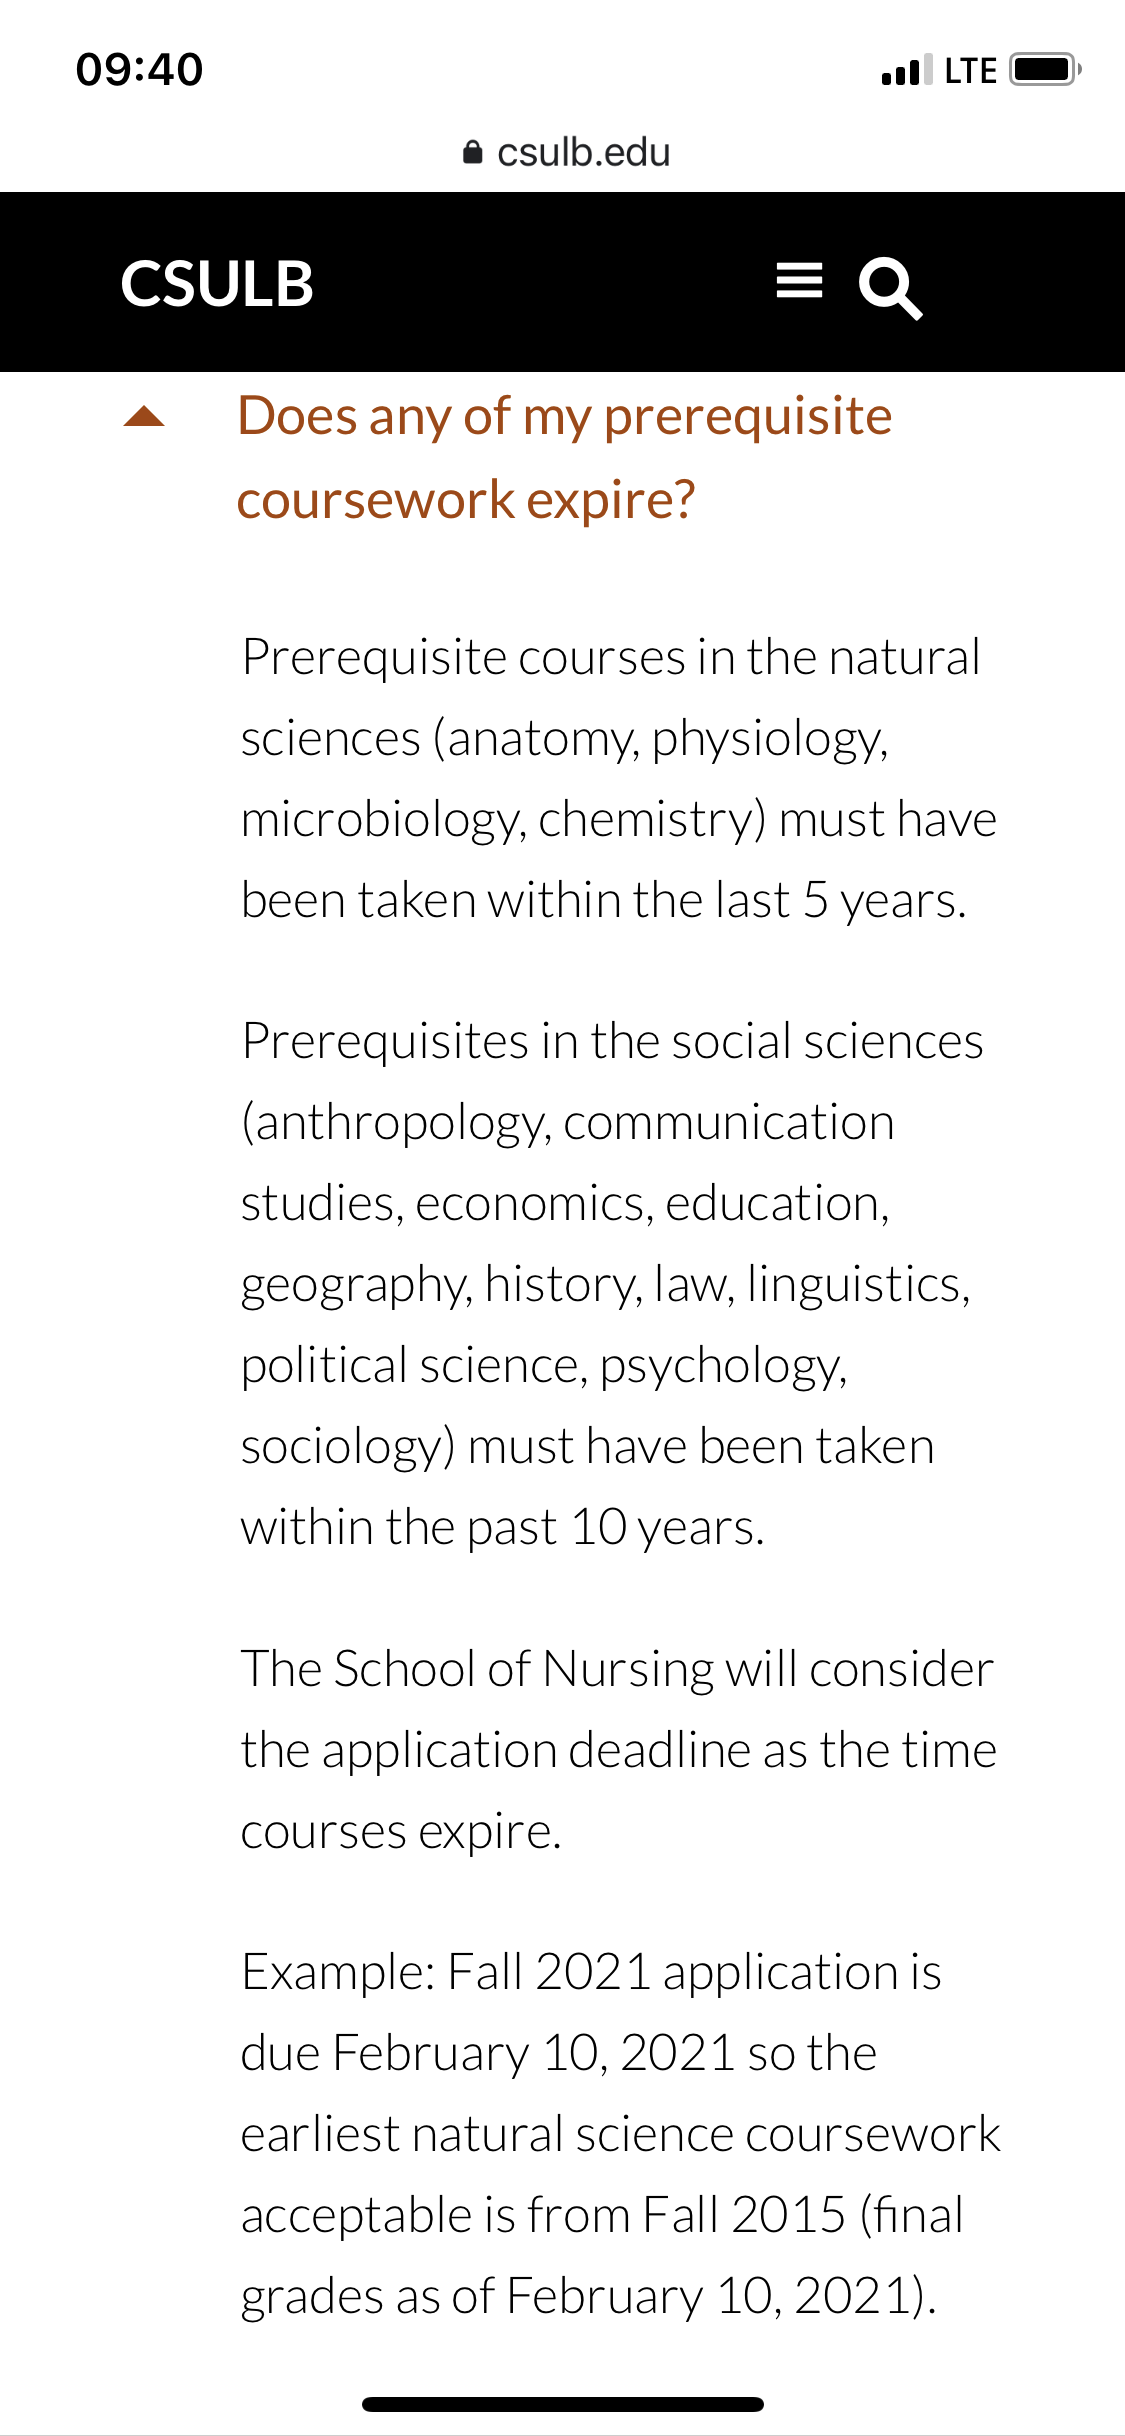Tap the battery icon in status bar

1045,70
